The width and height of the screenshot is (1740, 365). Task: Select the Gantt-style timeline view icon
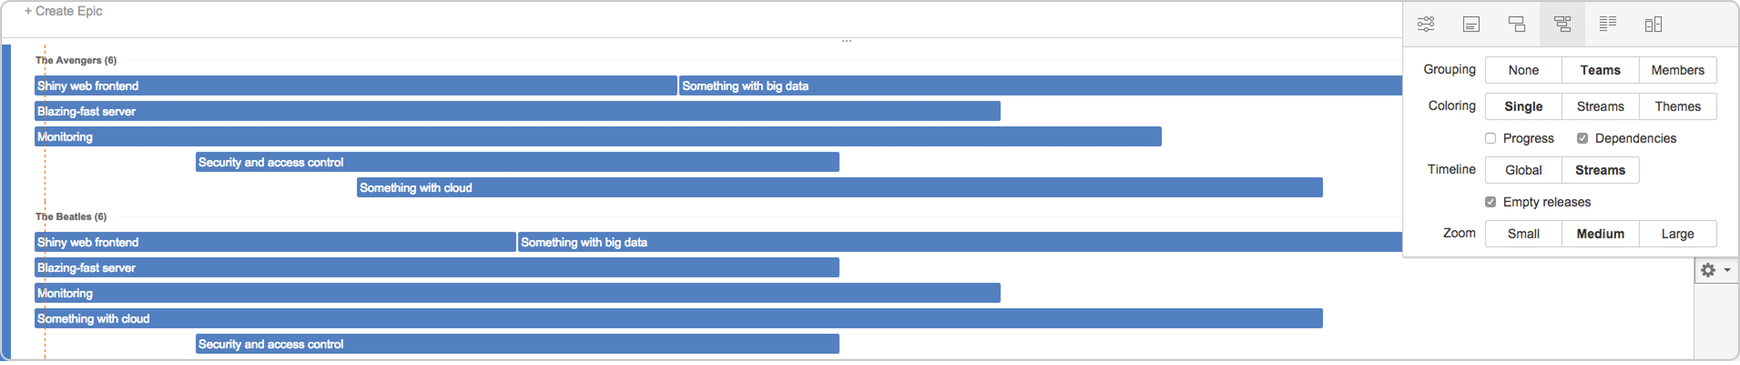pos(1562,24)
